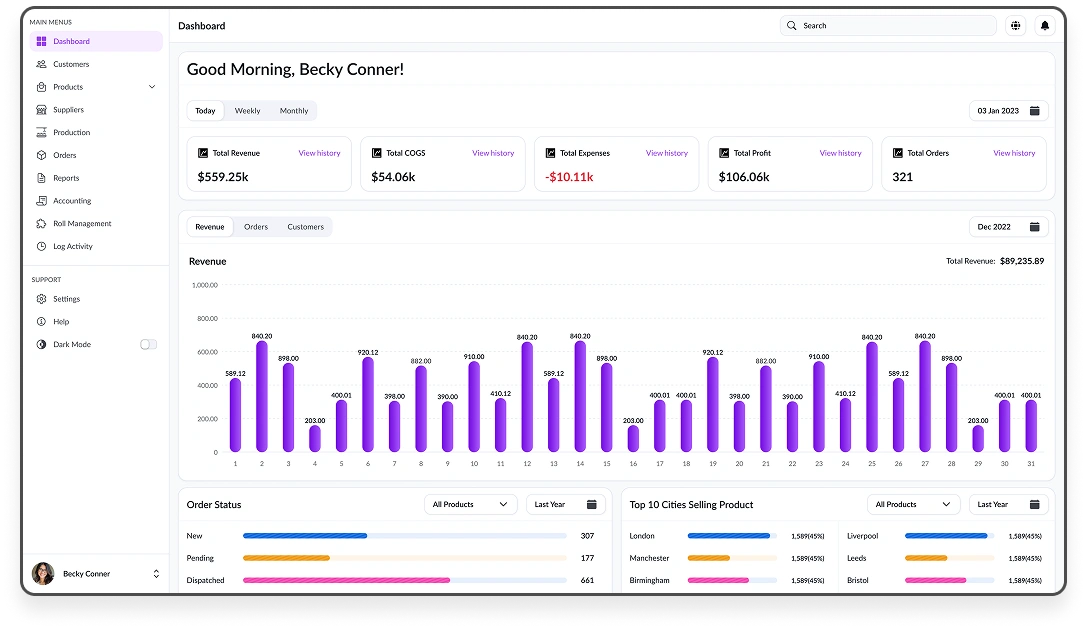This screenshot has width=1087, height=630.
Task: Click the Total Expenses chart icon
Action: [550, 153]
